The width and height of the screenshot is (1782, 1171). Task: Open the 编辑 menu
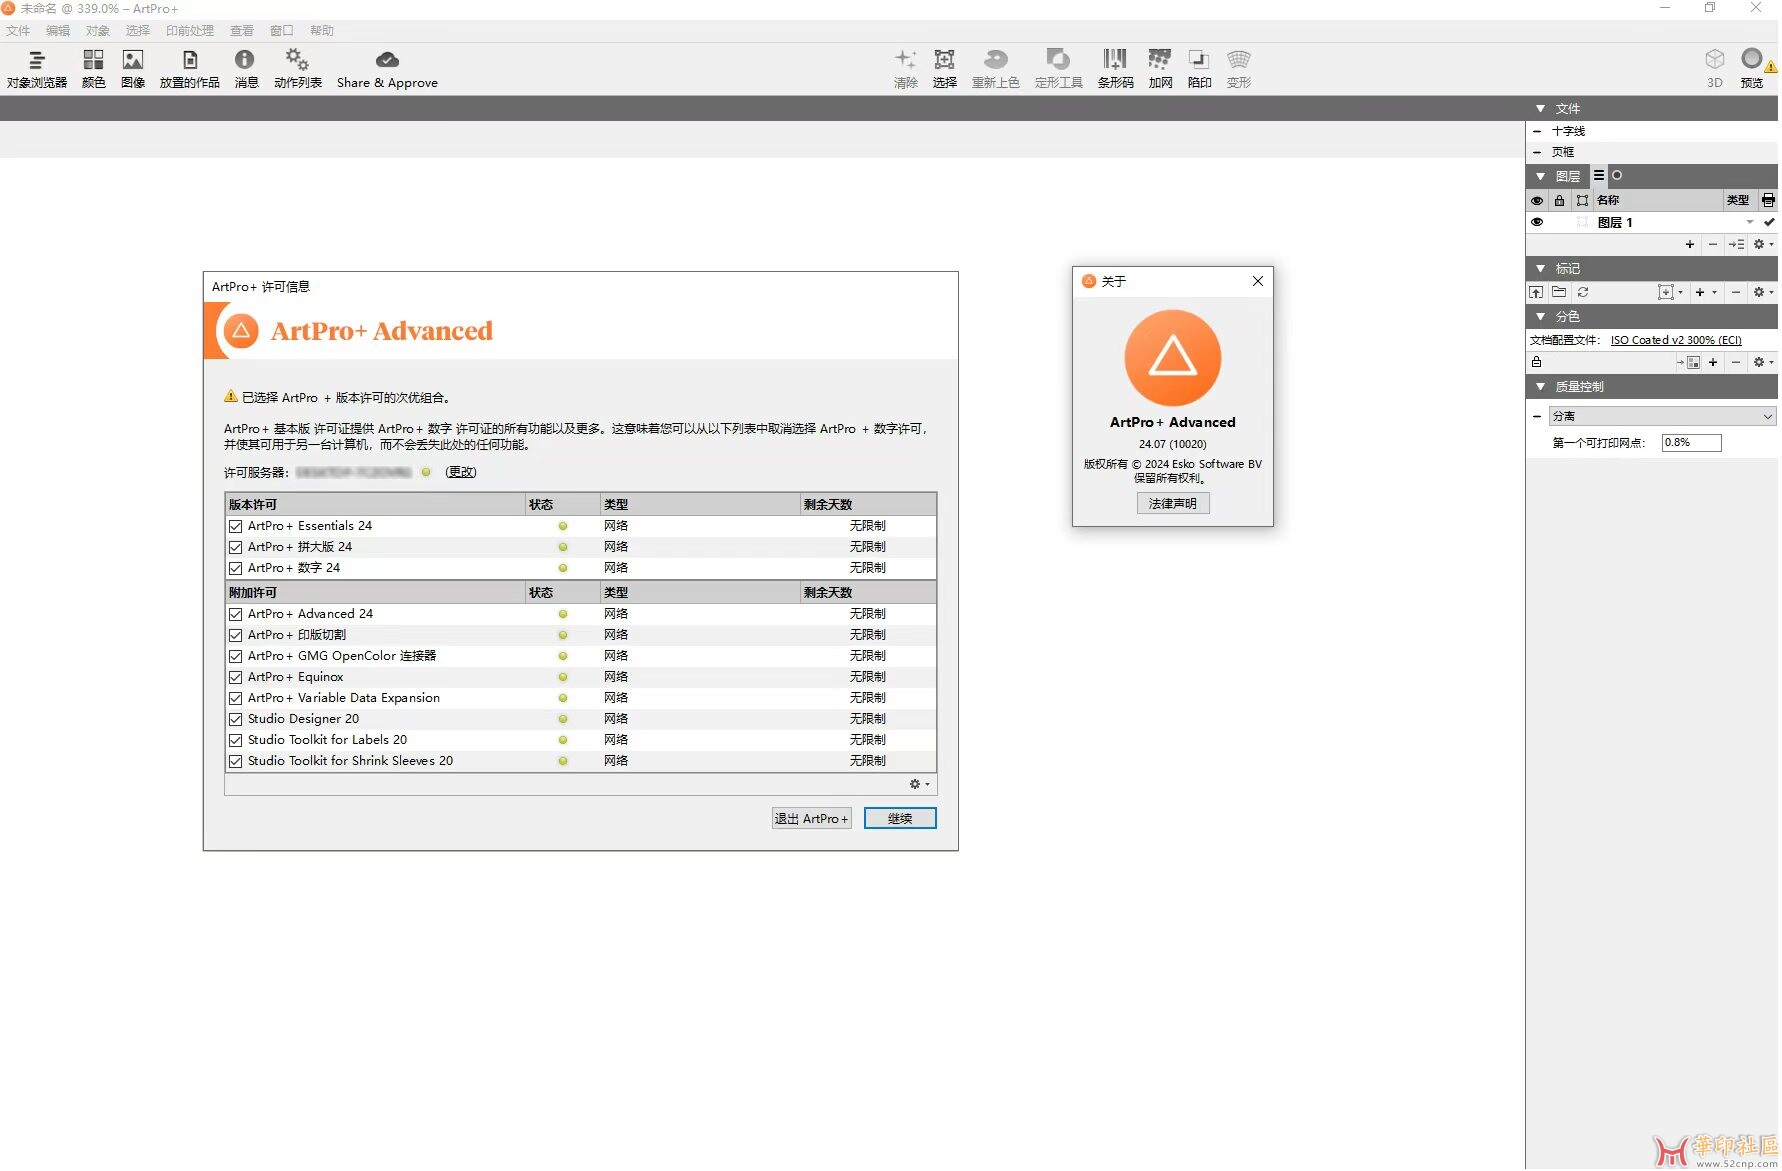(58, 31)
